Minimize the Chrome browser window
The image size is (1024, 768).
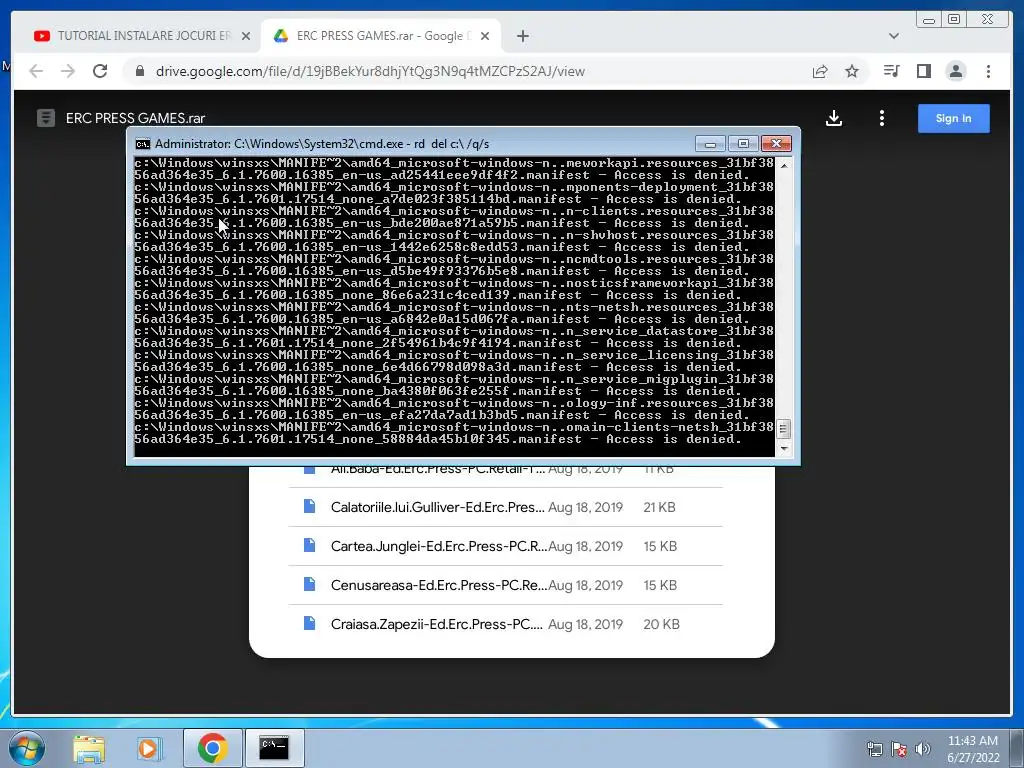(929, 20)
